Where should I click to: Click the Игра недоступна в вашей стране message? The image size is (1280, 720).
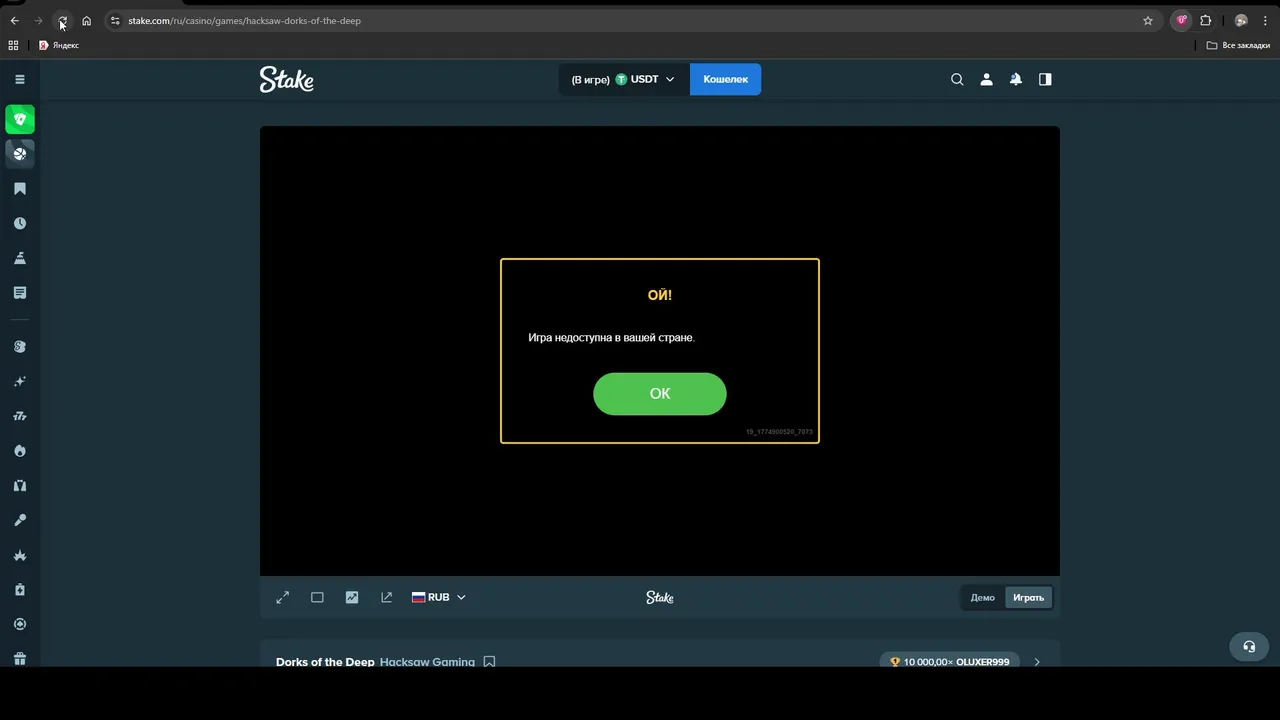coord(611,338)
